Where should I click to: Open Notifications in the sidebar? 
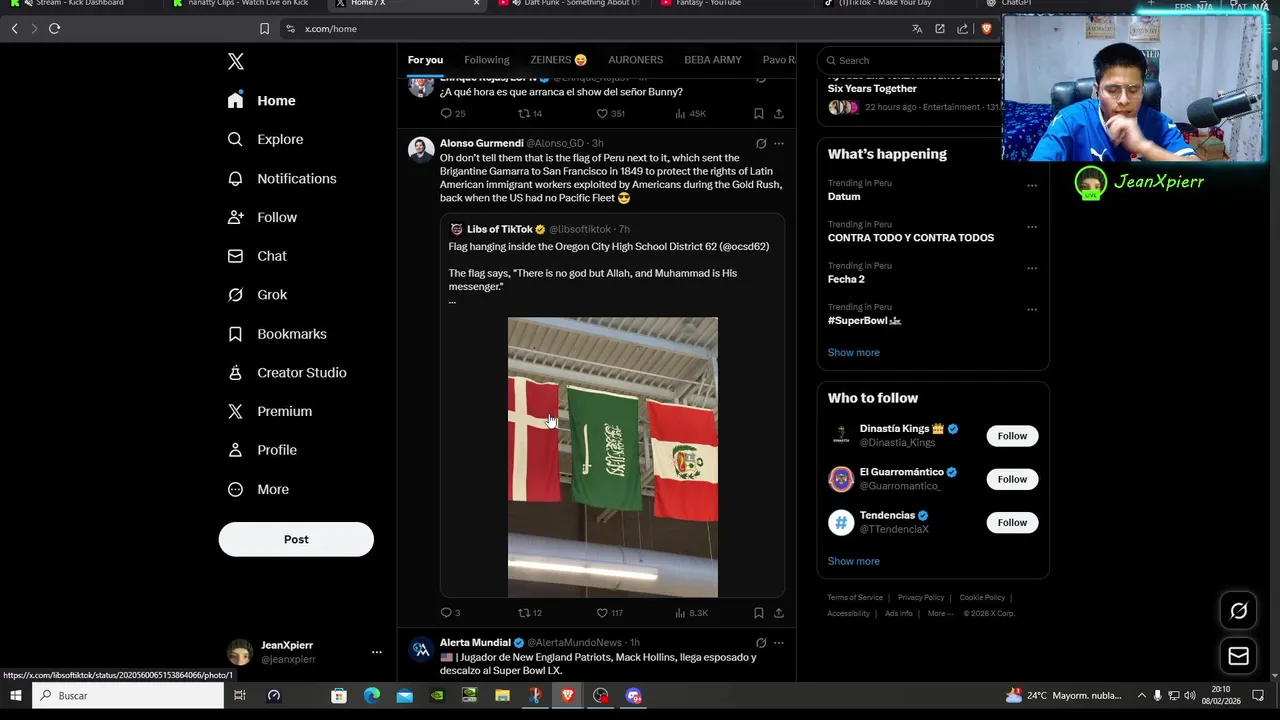click(282, 179)
